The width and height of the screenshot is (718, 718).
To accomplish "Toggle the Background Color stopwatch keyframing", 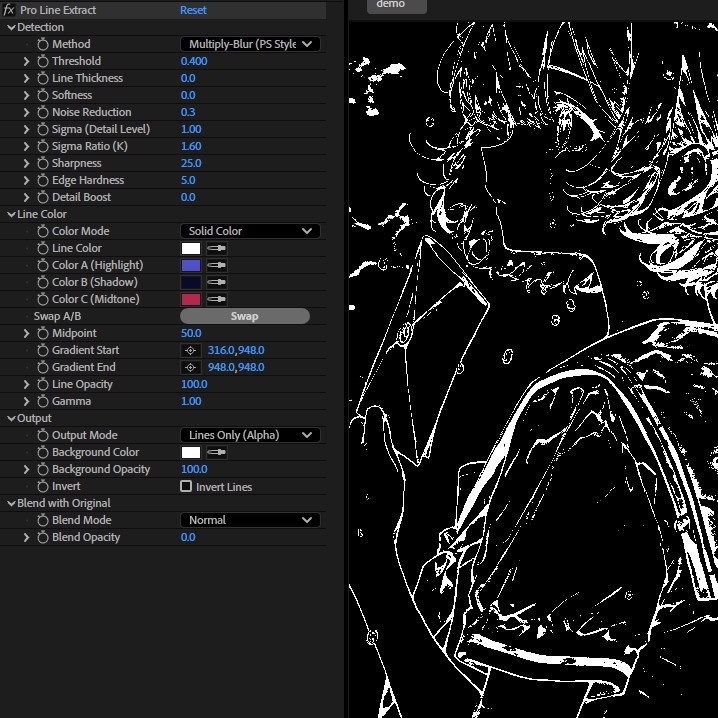I will pyautogui.click(x=43, y=452).
